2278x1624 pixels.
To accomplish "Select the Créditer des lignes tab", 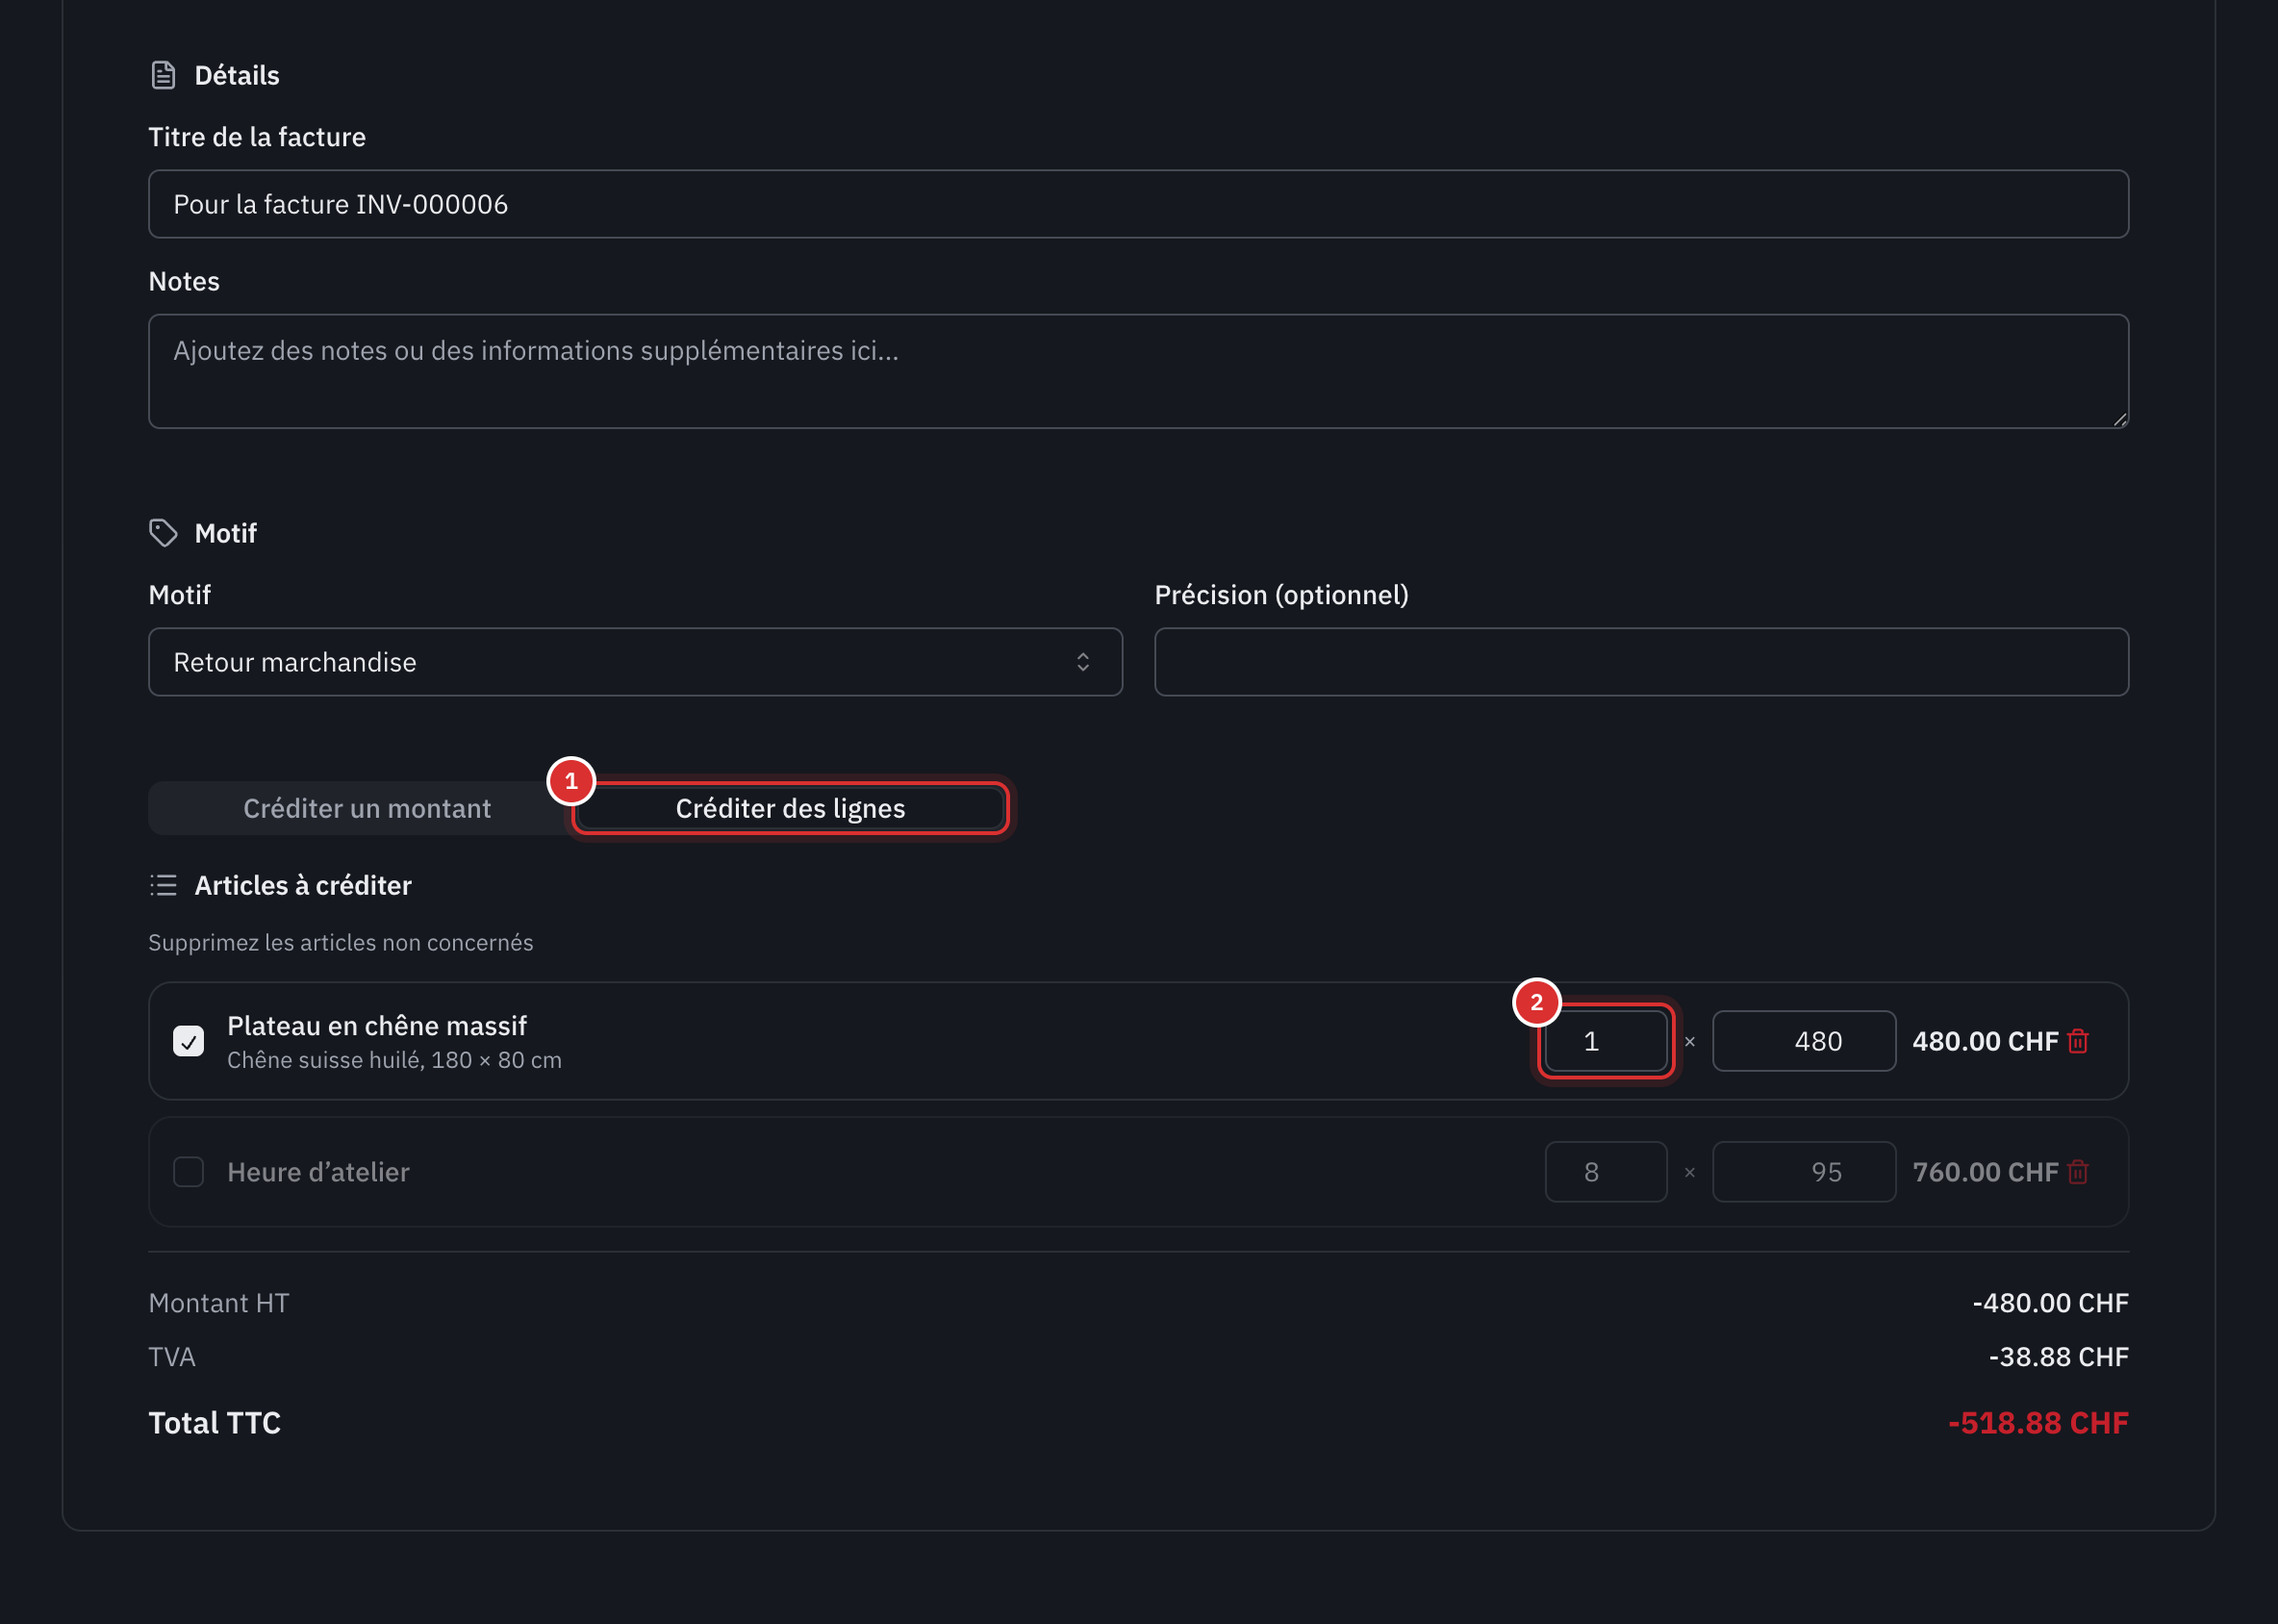I will pos(790,808).
